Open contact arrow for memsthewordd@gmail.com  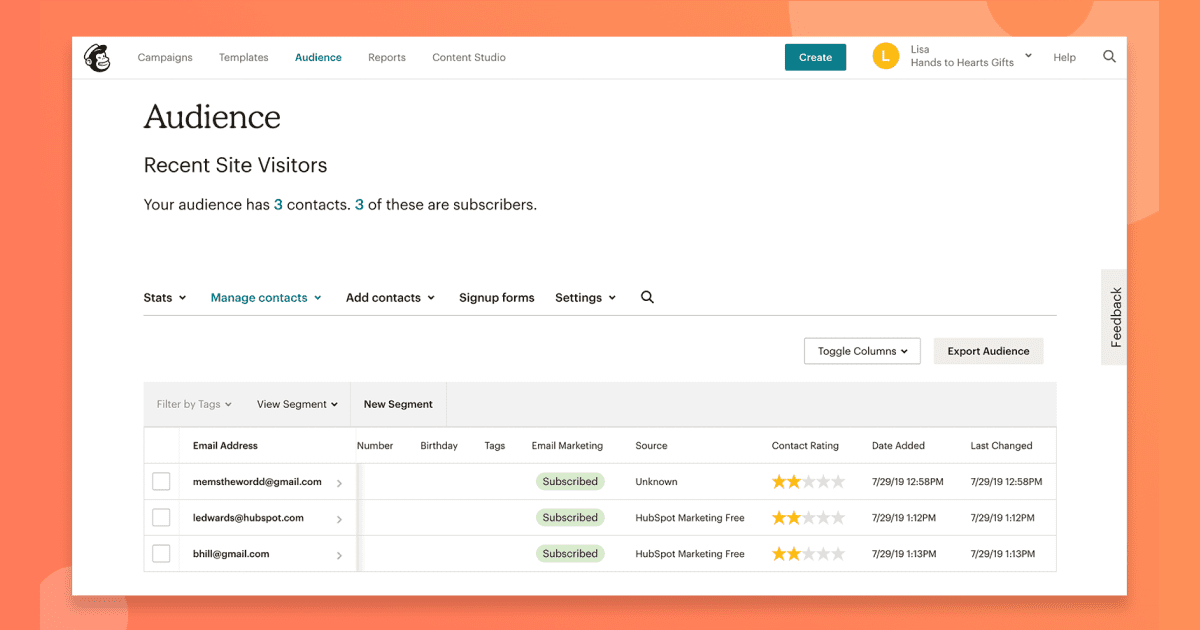coord(339,483)
